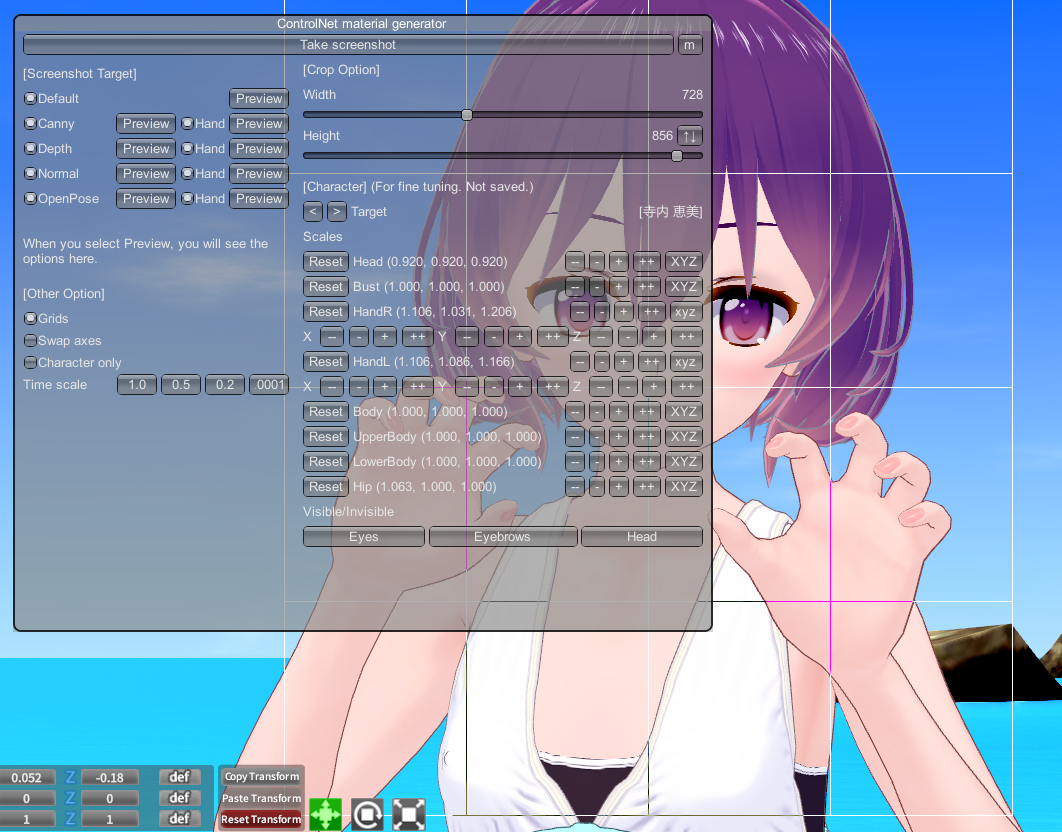The width and height of the screenshot is (1062, 832).
Task: Click Paste Transform button
Action: tap(261, 798)
